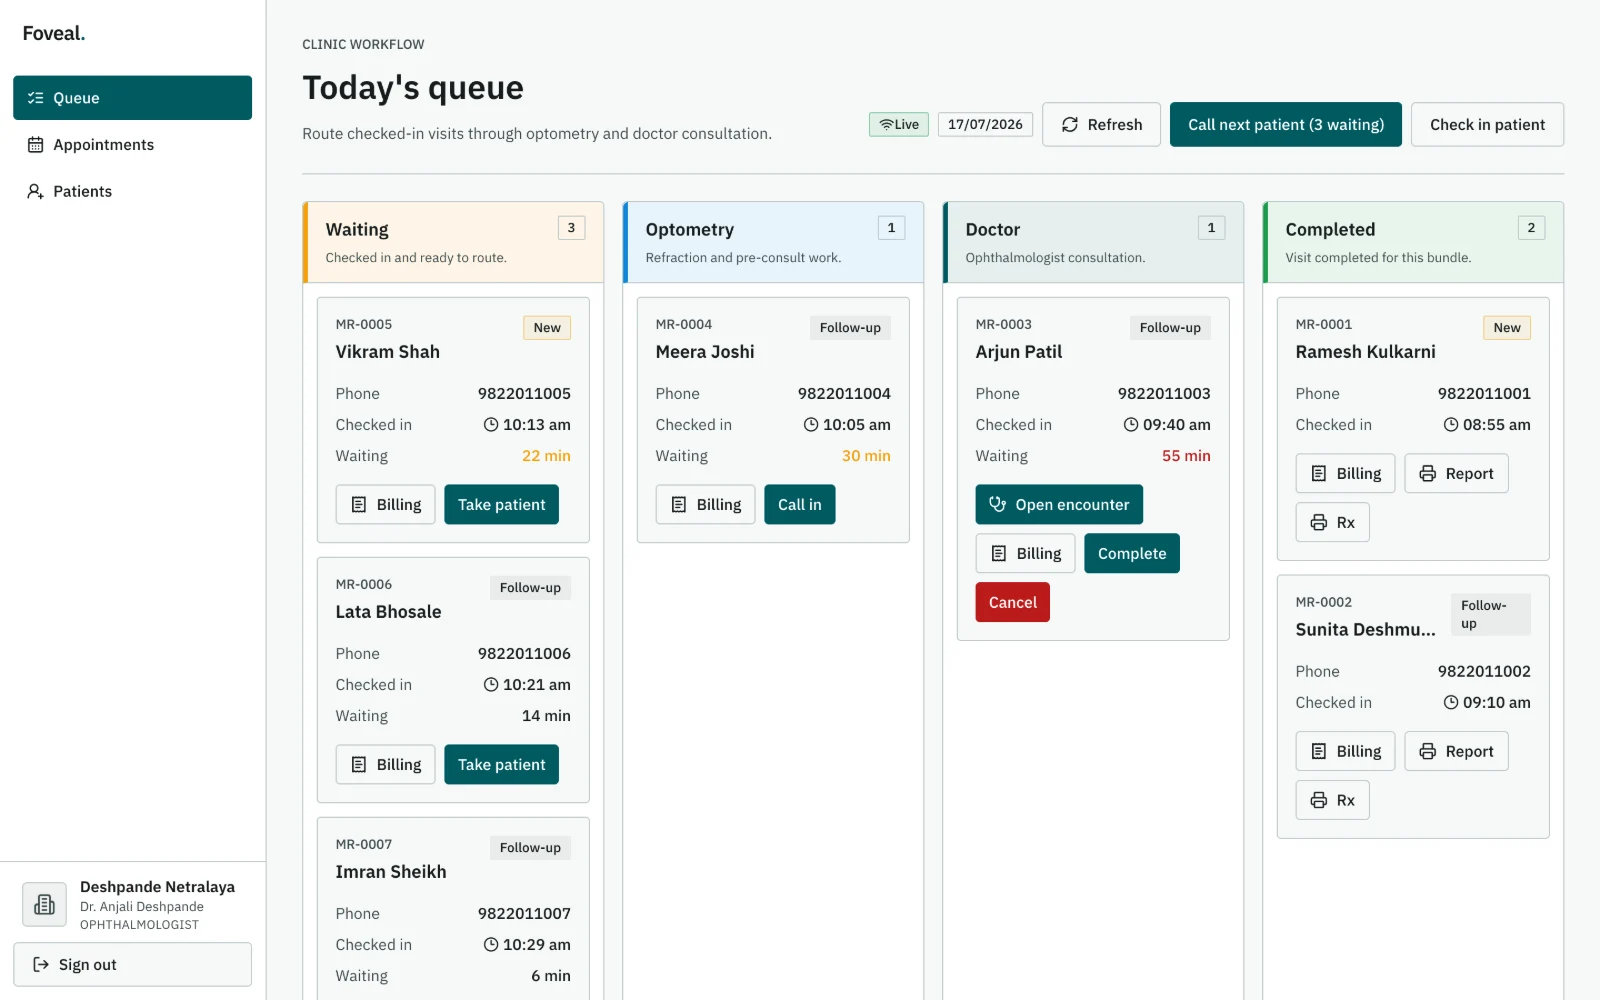Click the Queue list icon
This screenshot has height=1000, width=1600.
(x=36, y=98)
